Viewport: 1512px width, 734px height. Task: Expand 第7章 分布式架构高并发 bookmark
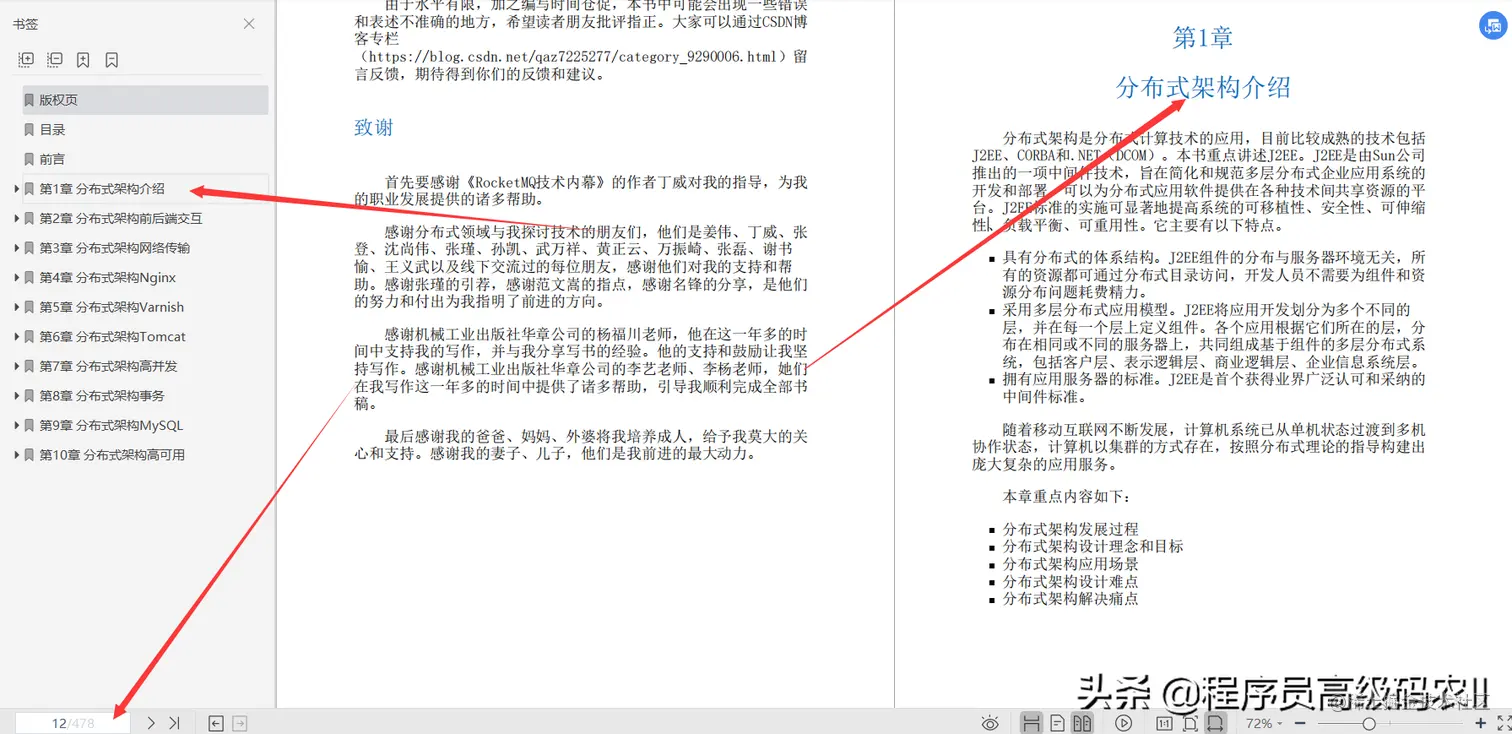[x=16, y=366]
